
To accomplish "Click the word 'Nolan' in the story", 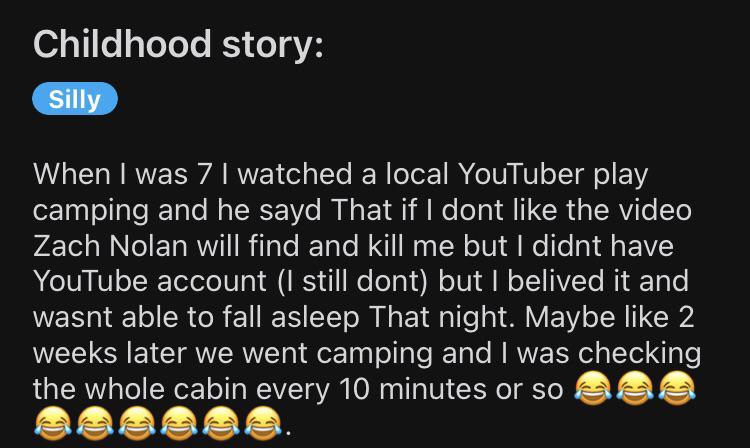I will 148,246.
